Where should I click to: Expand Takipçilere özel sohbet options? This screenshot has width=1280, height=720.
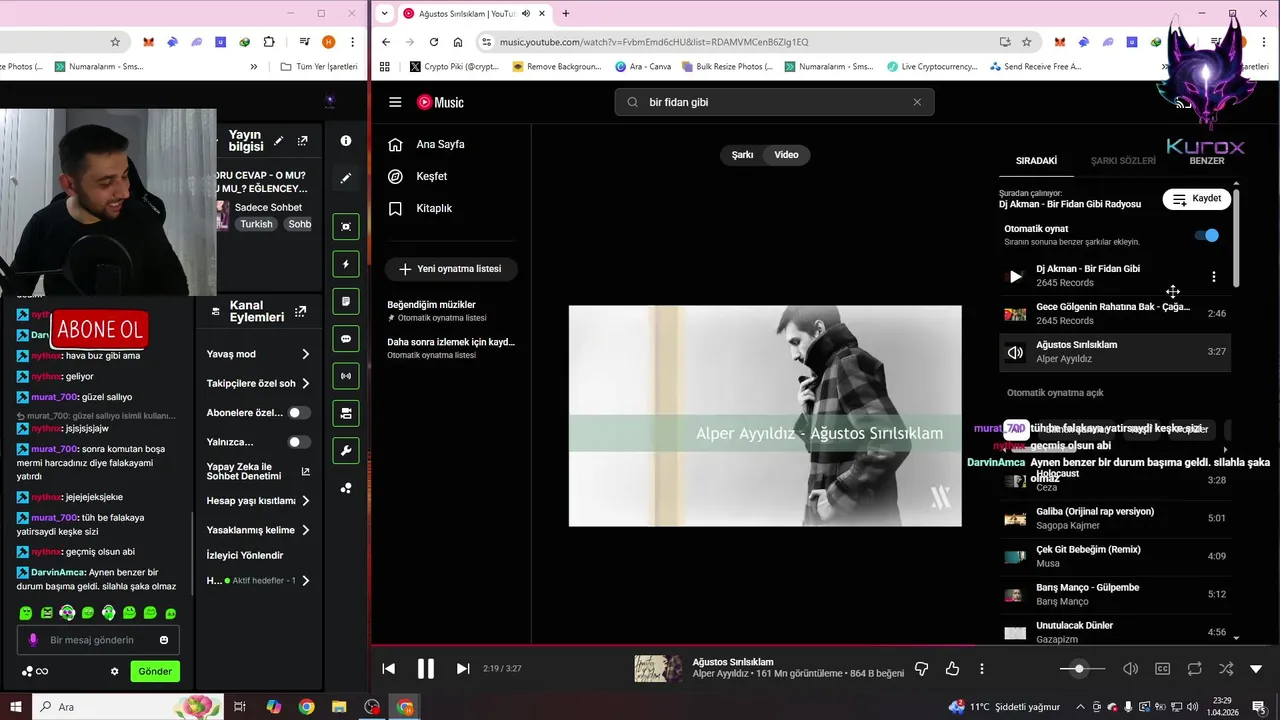coord(306,383)
